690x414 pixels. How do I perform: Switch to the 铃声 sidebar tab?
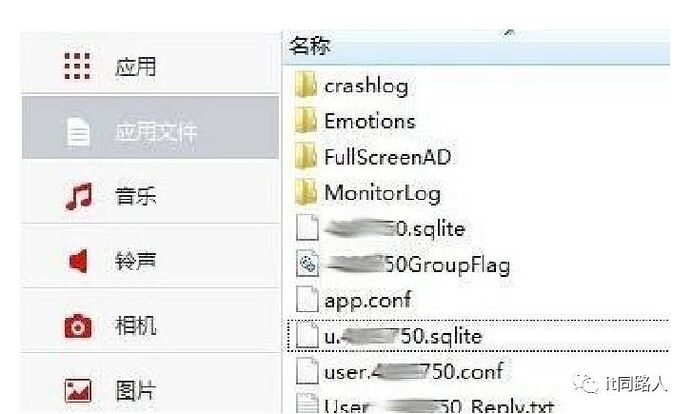click(x=150, y=257)
